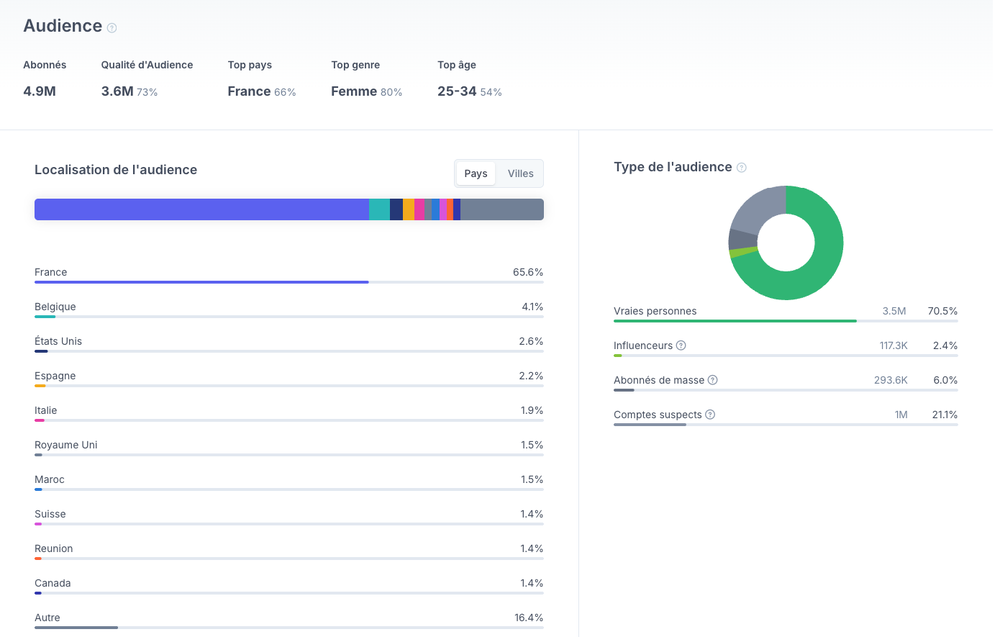This screenshot has width=1000, height=637.
Task: Click the grey Autre segment in stacked bar
Action: [x=502, y=210]
